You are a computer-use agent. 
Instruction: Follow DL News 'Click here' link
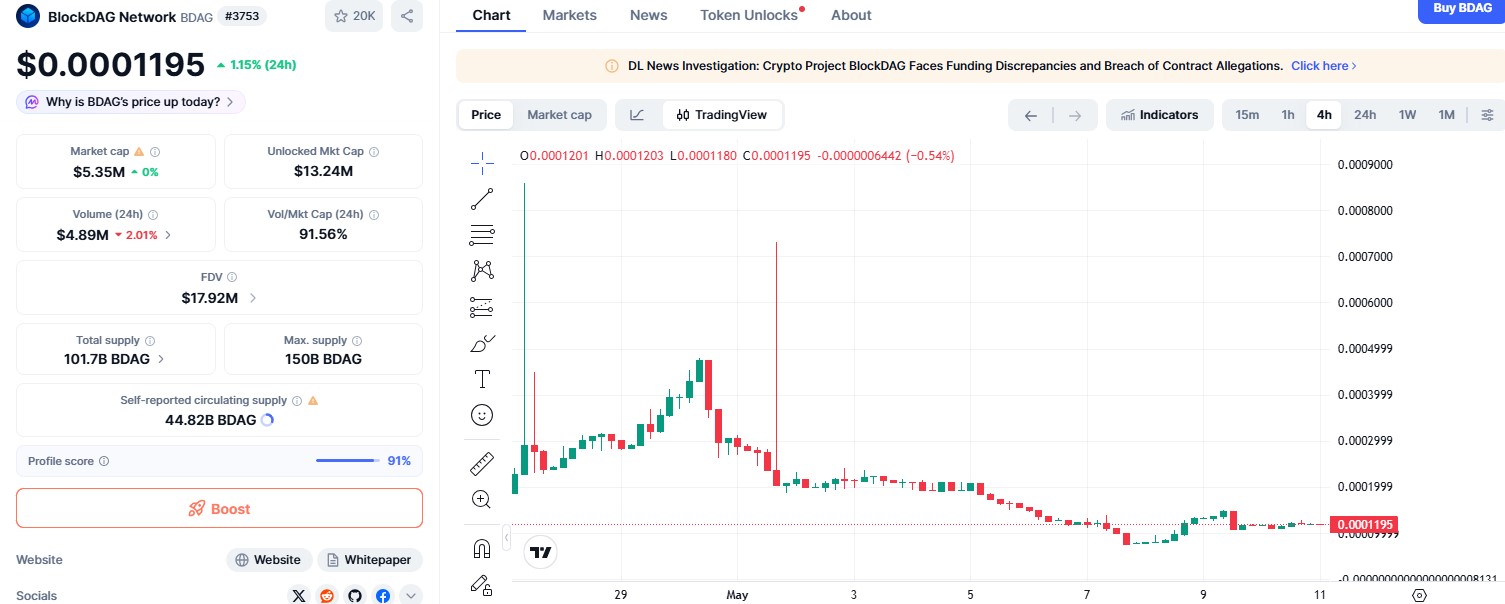(x=1323, y=66)
